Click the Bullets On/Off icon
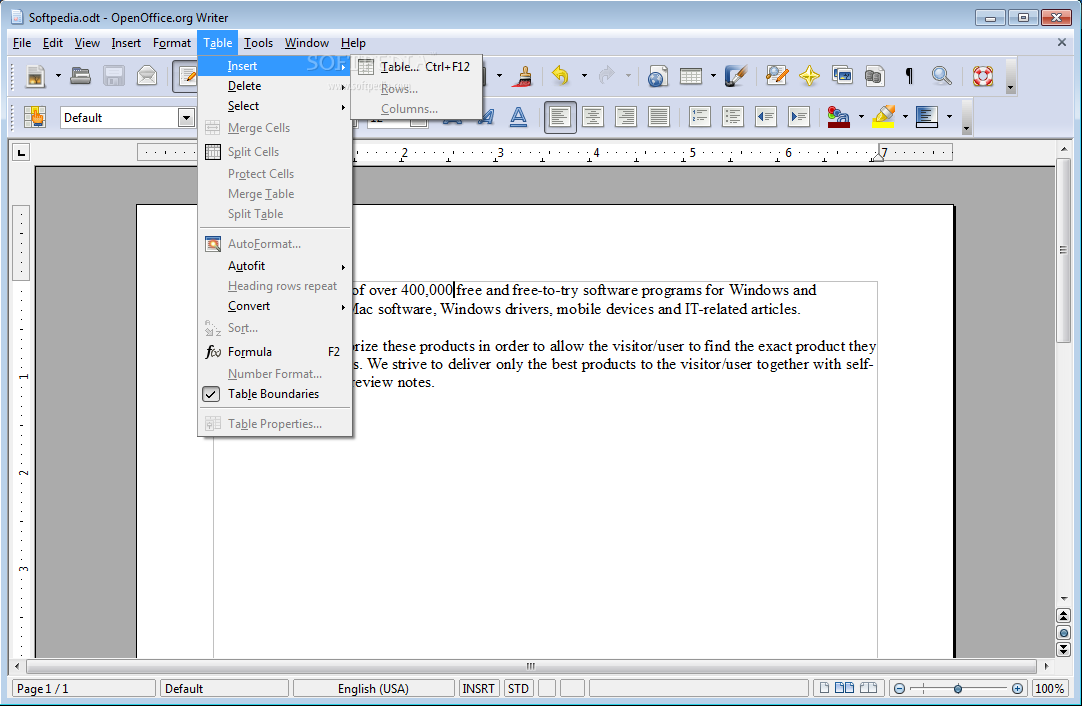Image resolution: width=1082 pixels, height=706 pixels. [732, 117]
